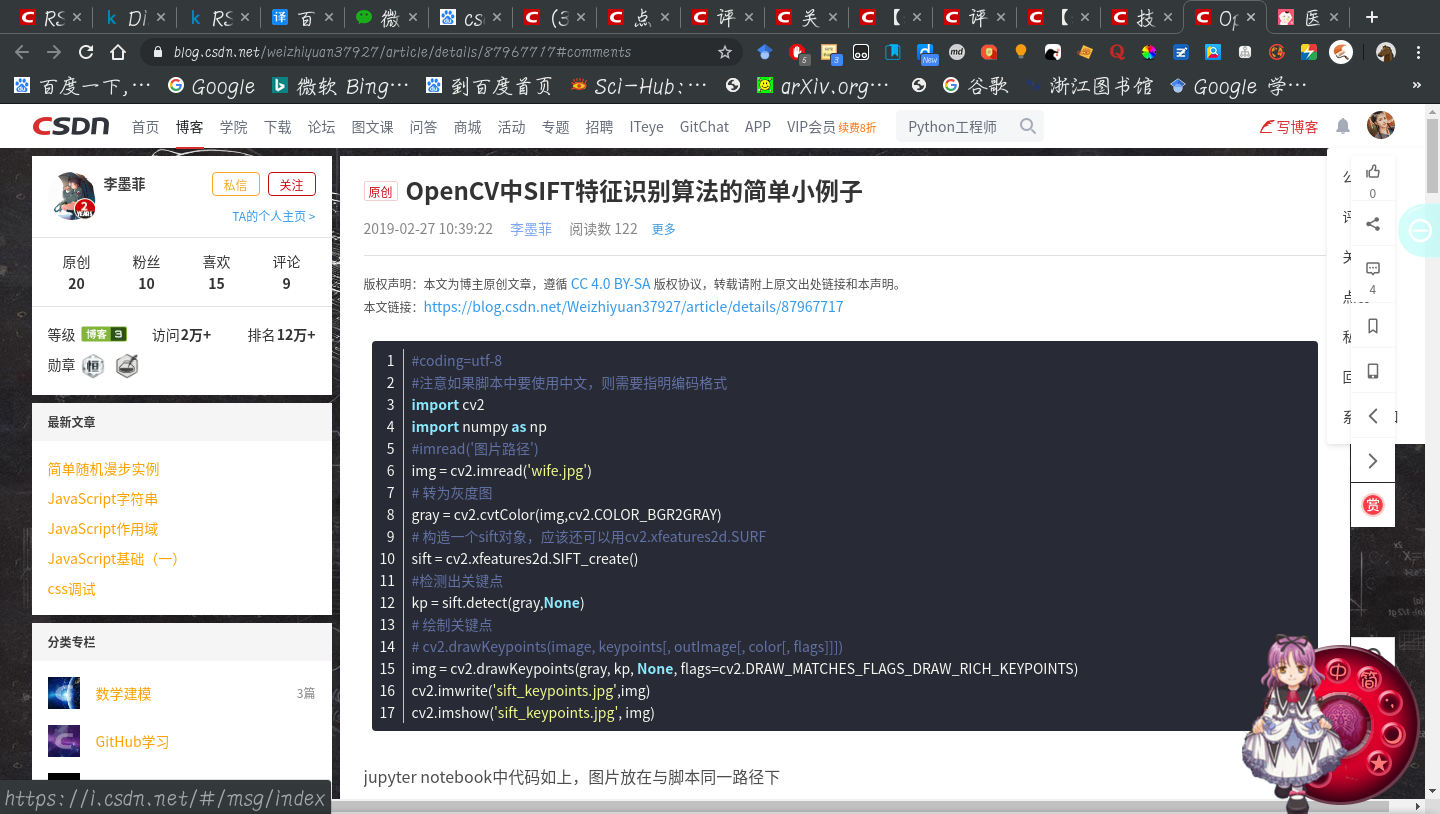Click the Python工程师 search field
The image size is (1440, 814).
click(955, 126)
